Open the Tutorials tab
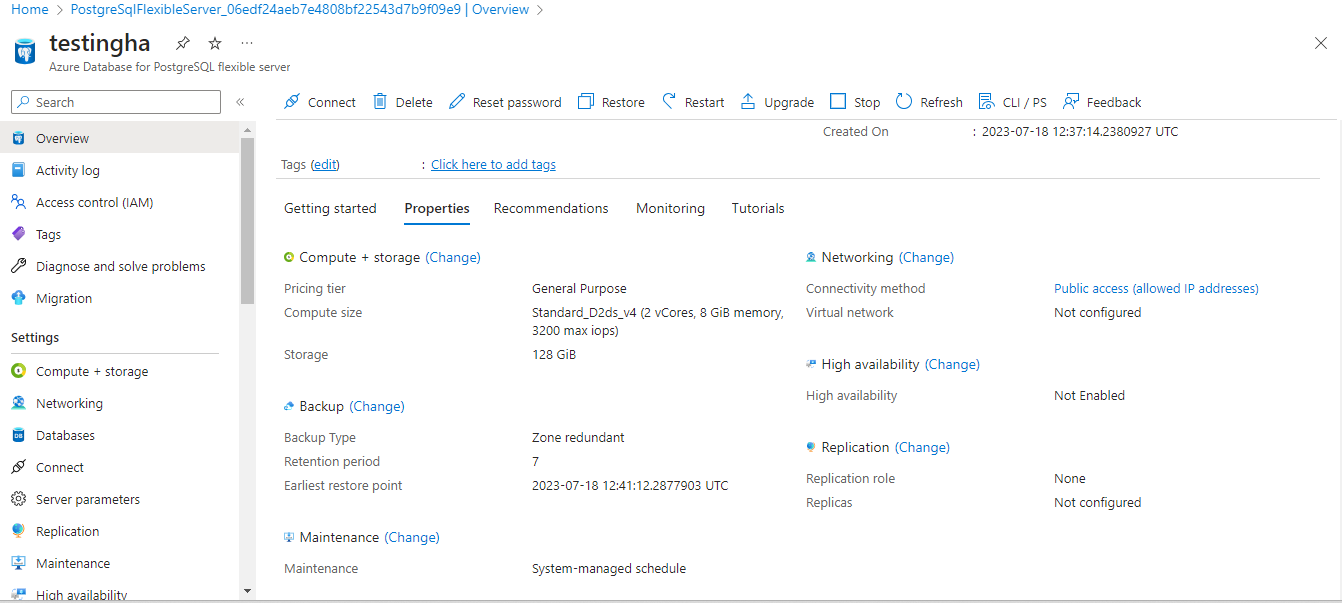 pyautogui.click(x=758, y=208)
